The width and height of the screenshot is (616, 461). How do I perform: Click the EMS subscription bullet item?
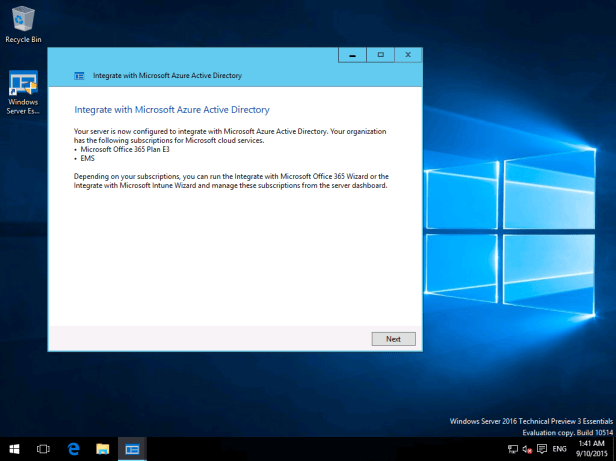point(86,158)
